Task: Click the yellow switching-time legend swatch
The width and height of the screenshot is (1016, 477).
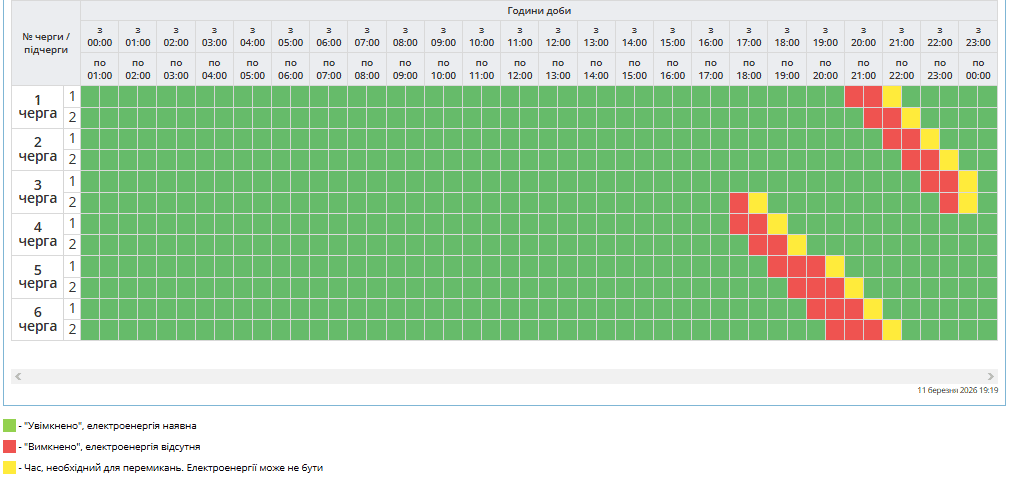Action: (x=10, y=467)
